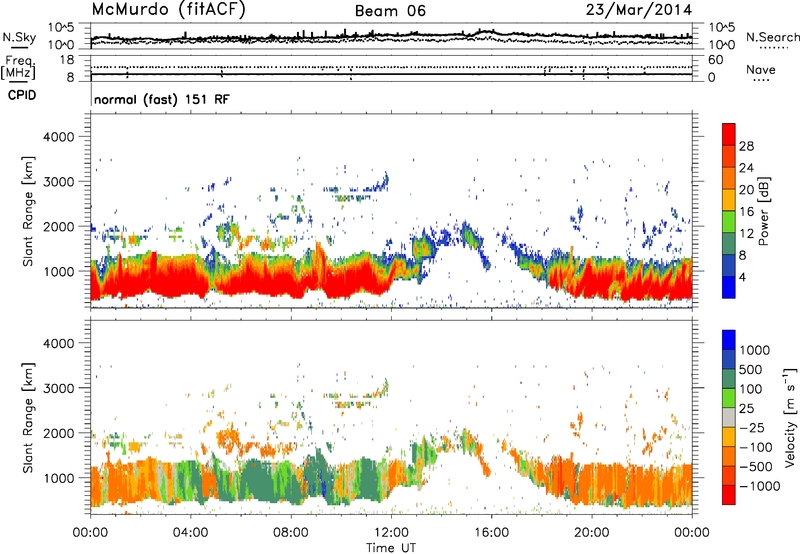Click the "N.Sky" legend label
Viewport: 800px width, 554px height.
(19, 37)
